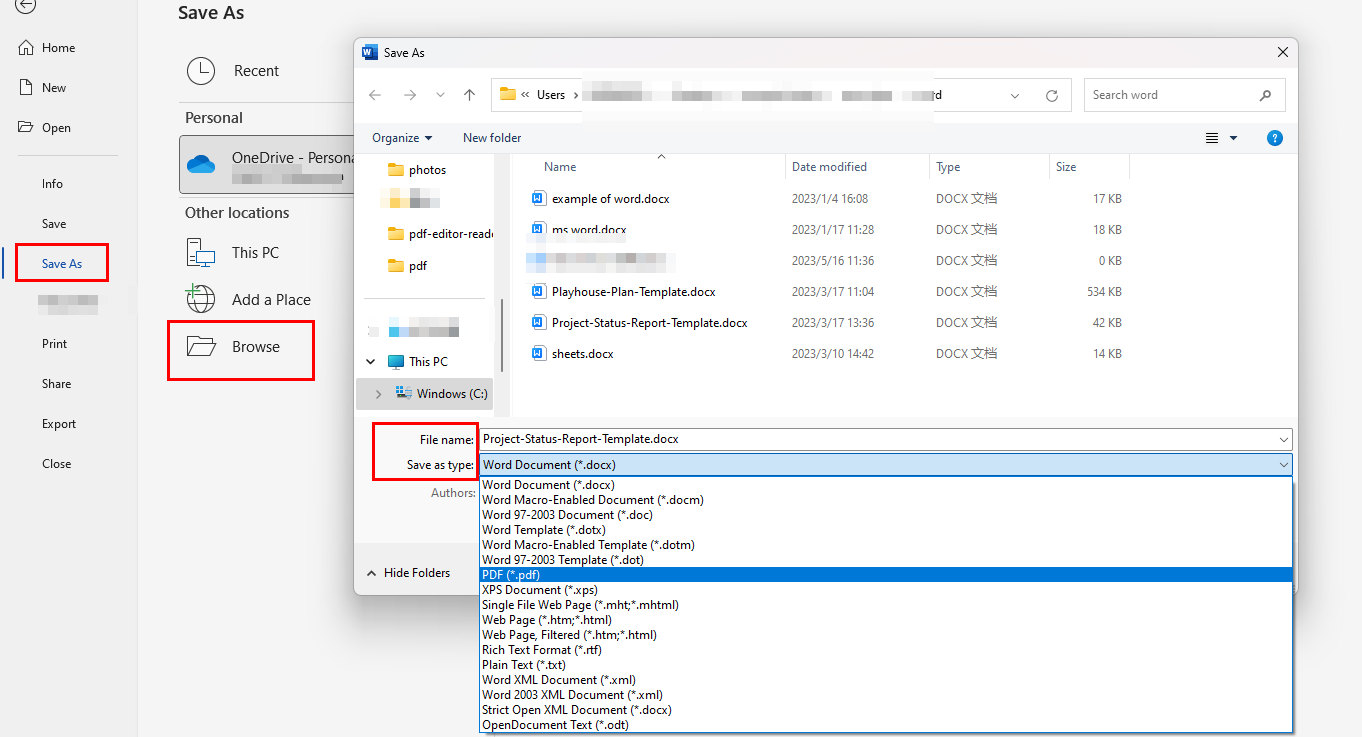1362x737 pixels.
Task: Click the back arrow icon in Word backstage
Action: 26,6
